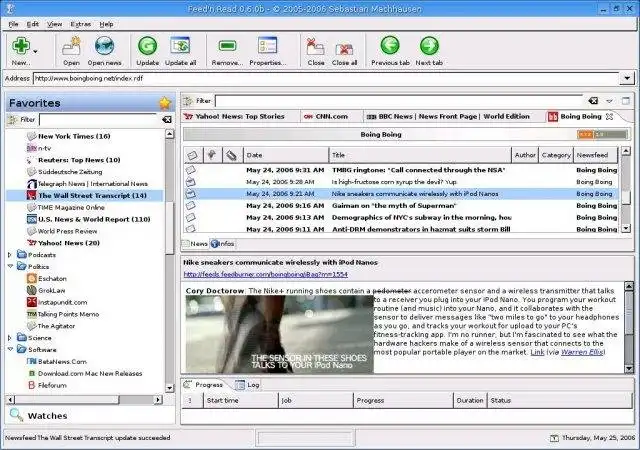Click the Favorites filter text field
The image size is (640, 450).
[98, 120]
